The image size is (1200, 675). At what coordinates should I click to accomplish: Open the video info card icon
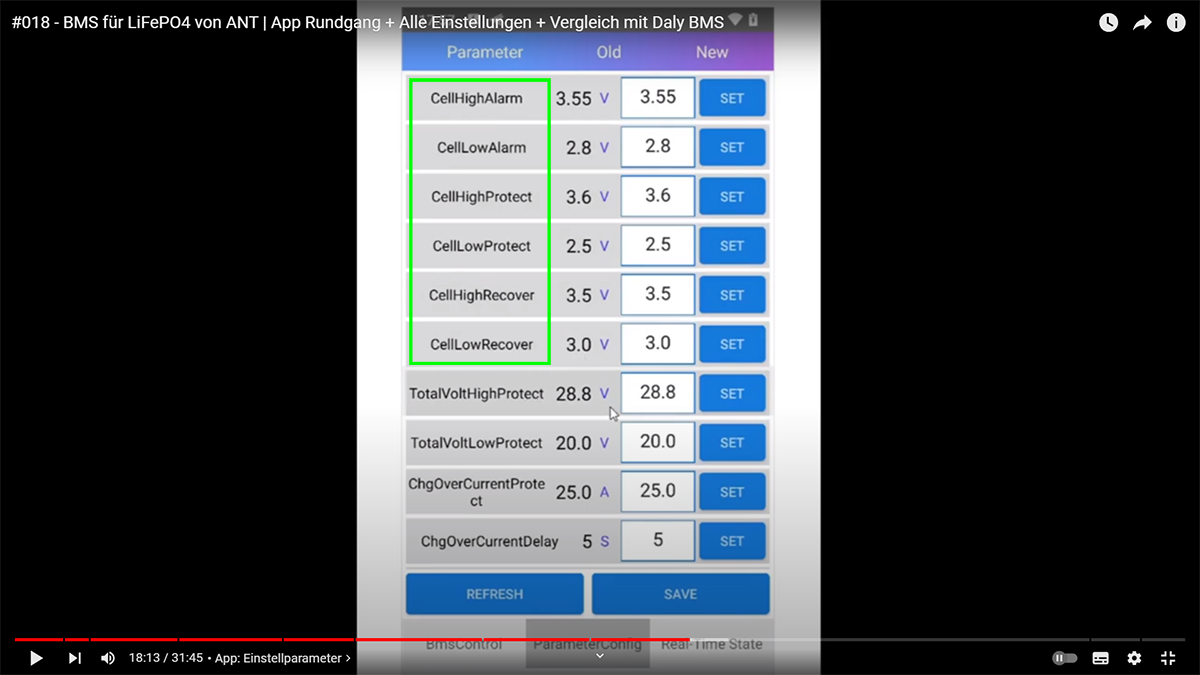1176,23
